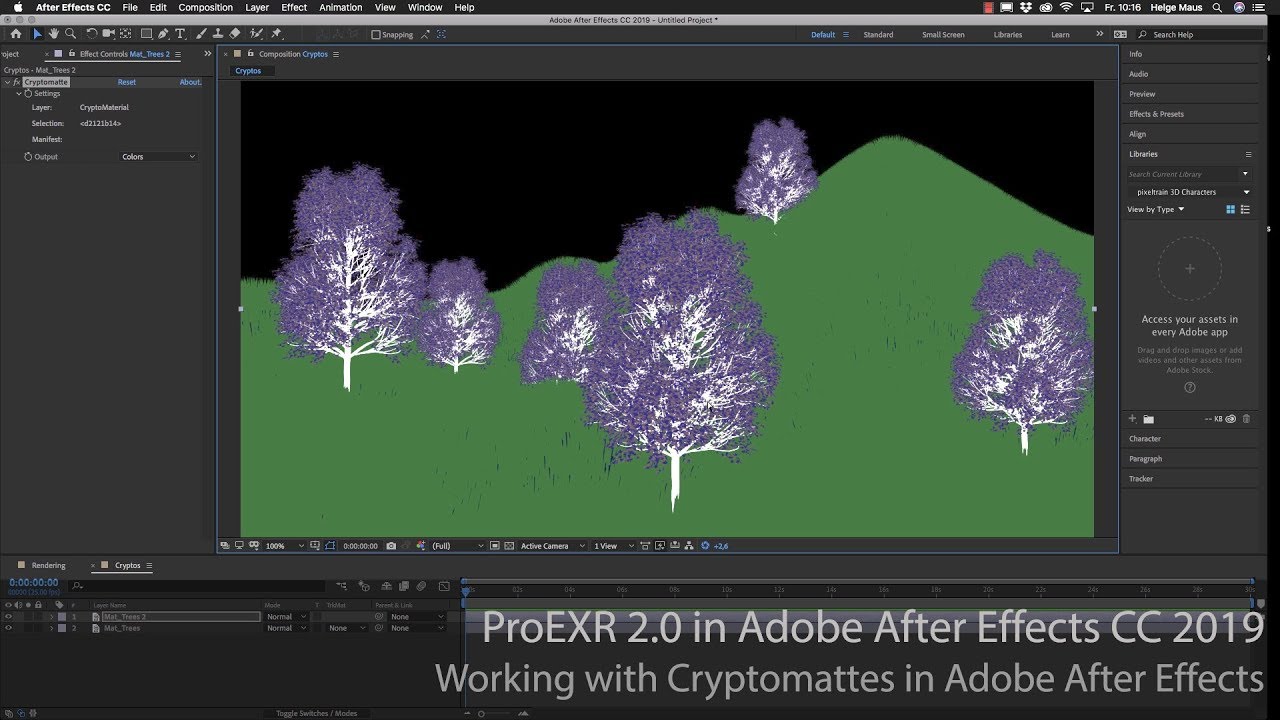Toggle the mask and shape path visibility icon
The width and height of the screenshot is (1280, 720).
(x=330, y=546)
